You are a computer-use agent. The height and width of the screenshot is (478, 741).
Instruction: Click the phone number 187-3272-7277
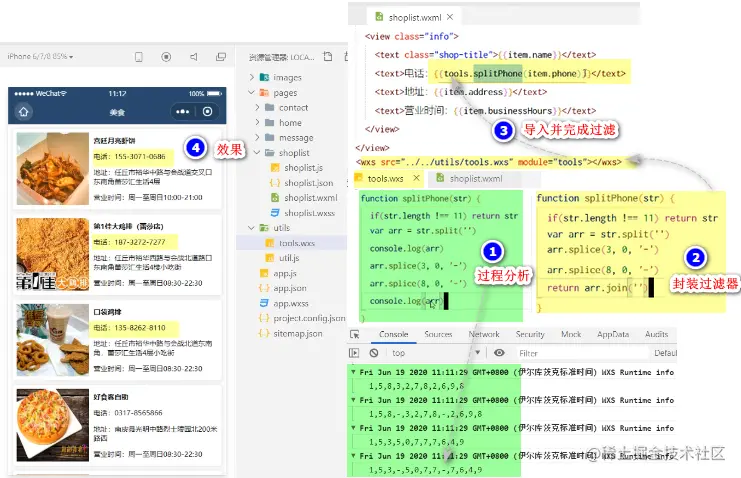click(140, 242)
